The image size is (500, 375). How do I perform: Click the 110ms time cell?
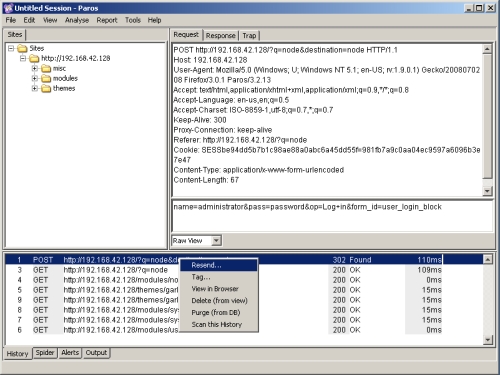tap(429, 260)
